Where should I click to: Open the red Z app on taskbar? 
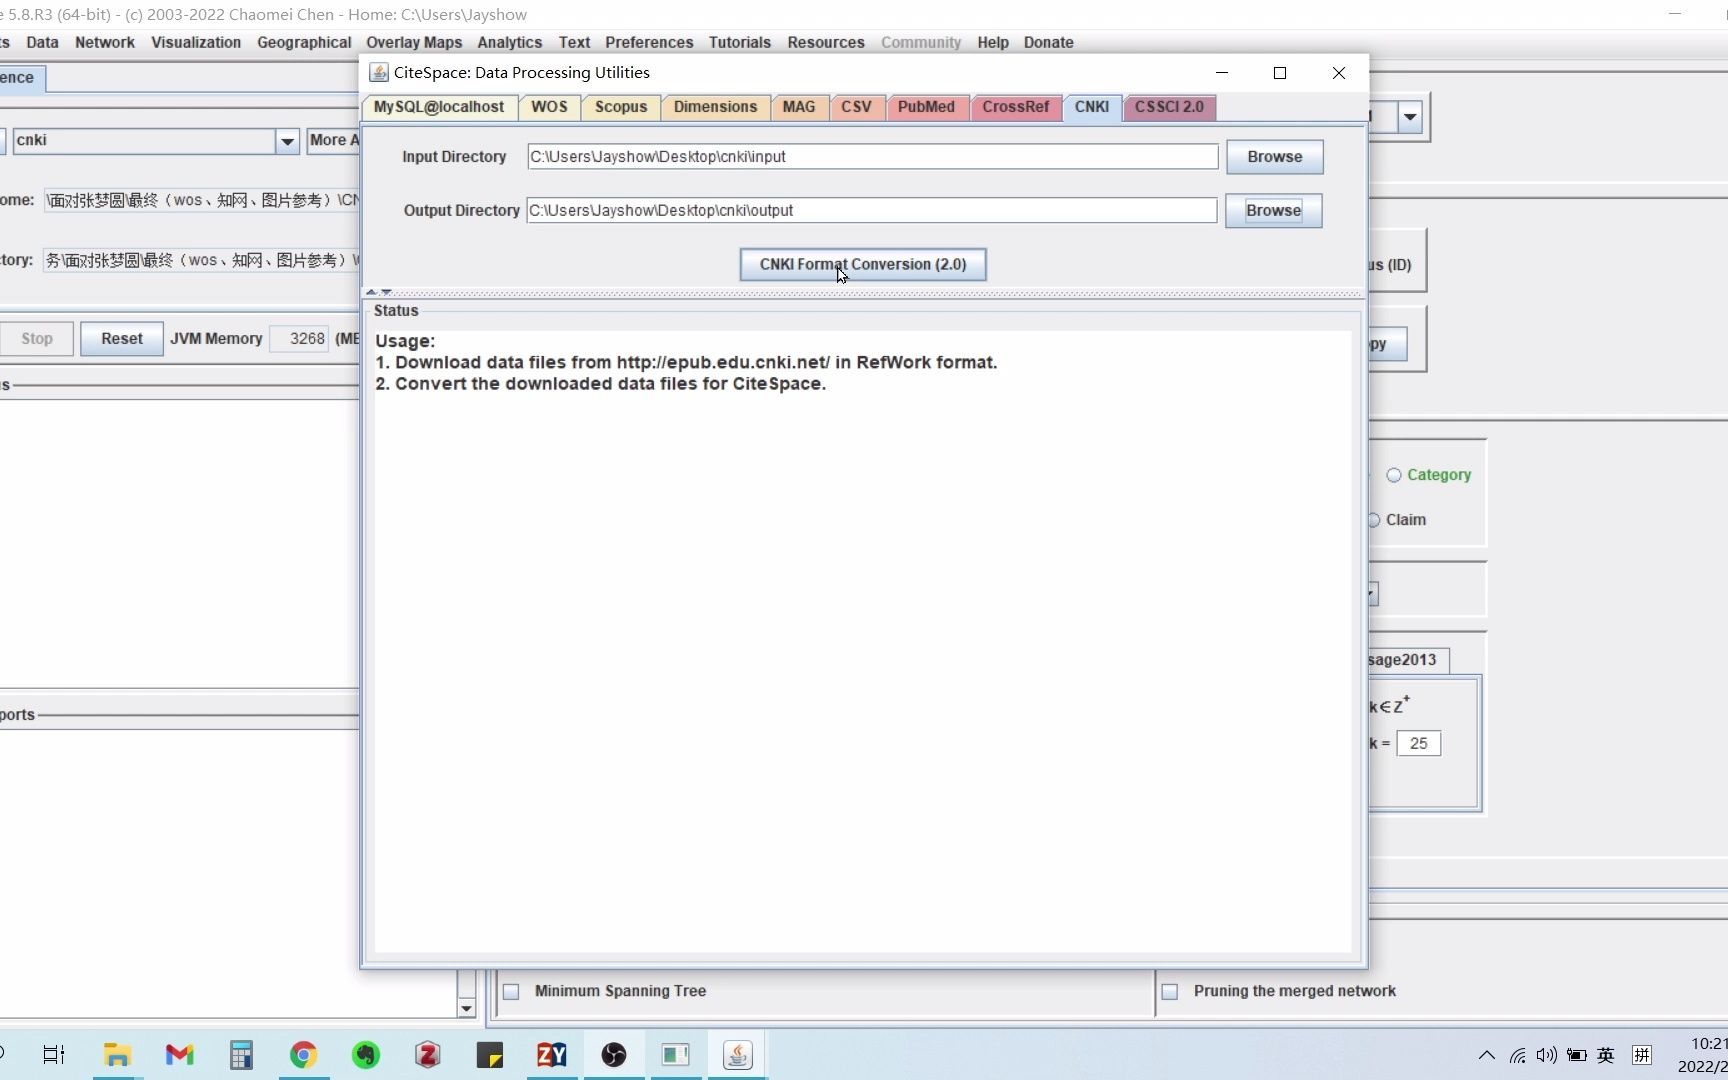click(428, 1054)
